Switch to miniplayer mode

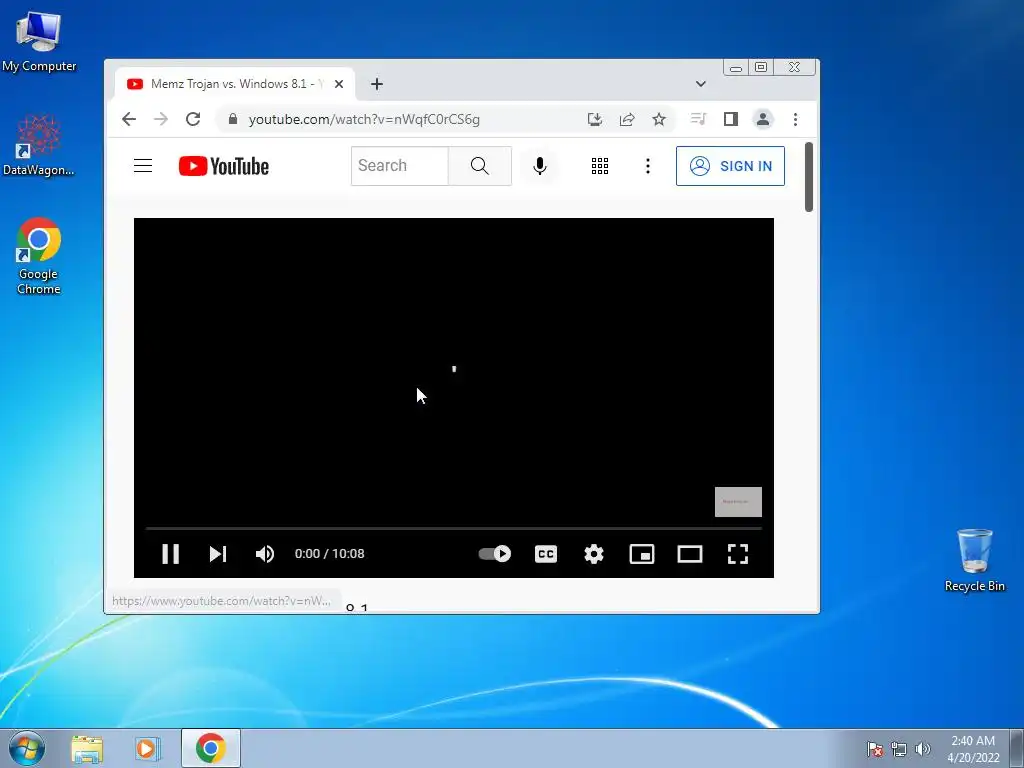(x=642, y=554)
